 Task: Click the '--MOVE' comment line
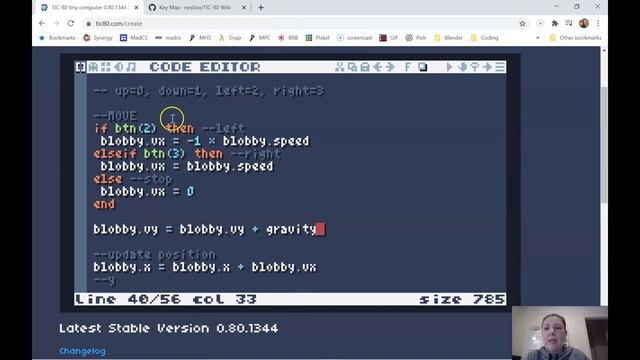tap(115, 116)
